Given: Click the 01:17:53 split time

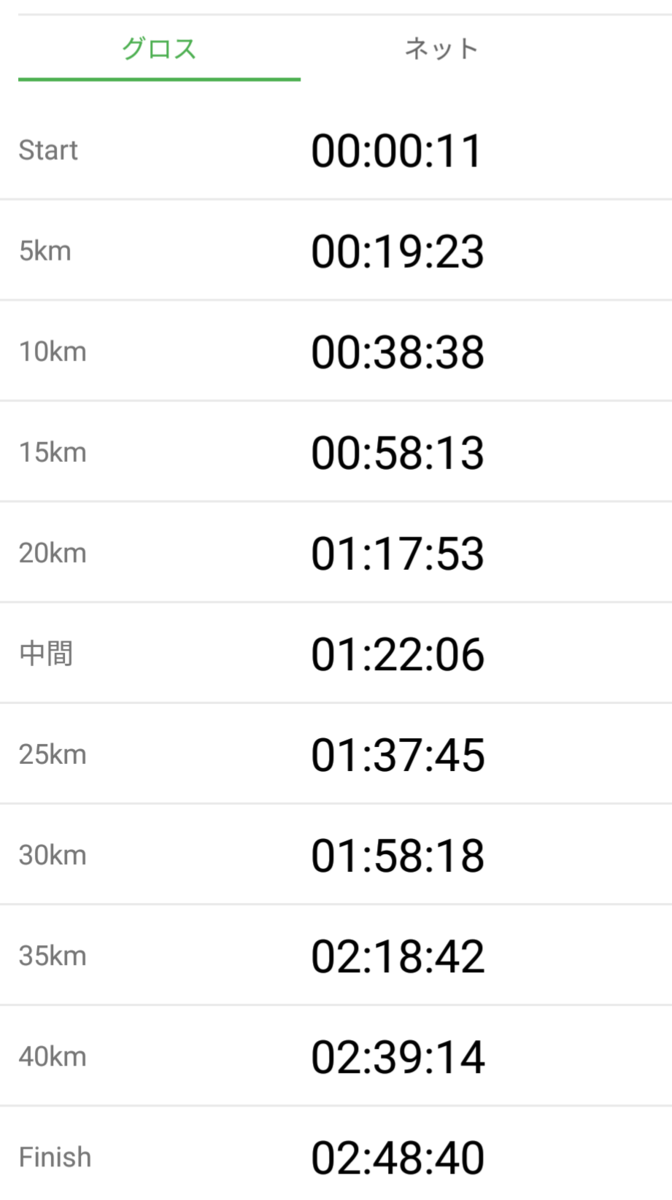Looking at the screenshot, I should [397, 555].
